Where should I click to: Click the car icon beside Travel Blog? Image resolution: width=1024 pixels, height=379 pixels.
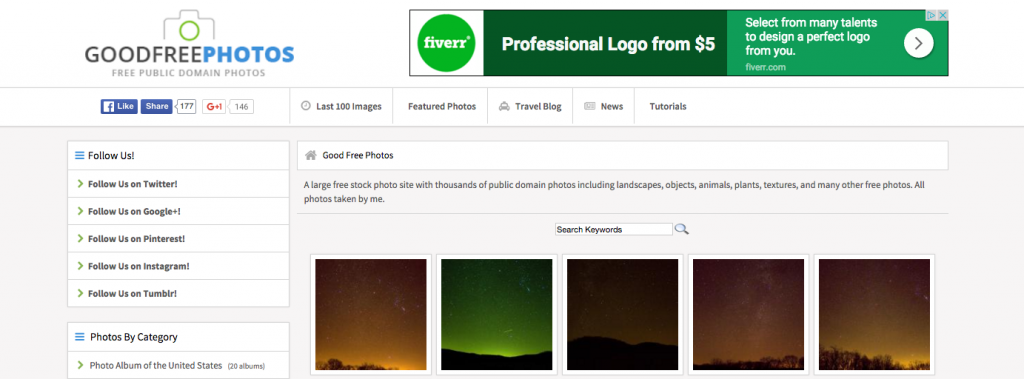[x=504, y=107]
